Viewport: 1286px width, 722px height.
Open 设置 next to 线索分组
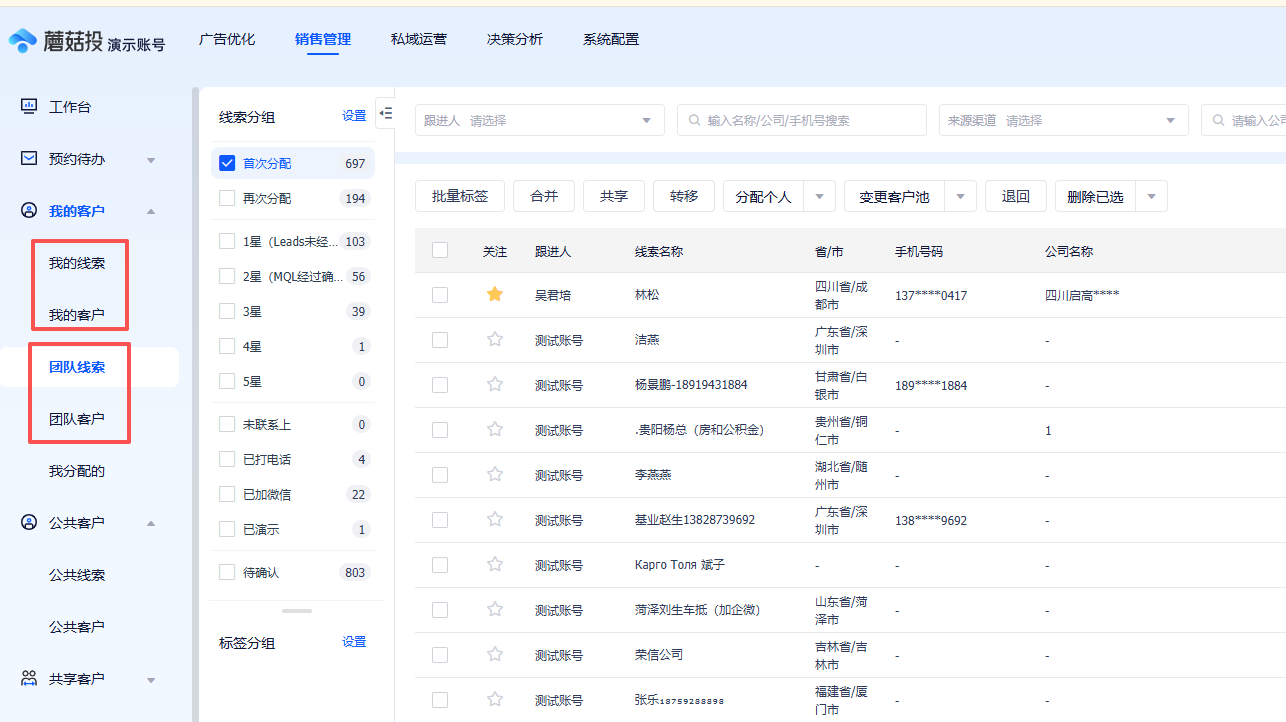point(353,115)
